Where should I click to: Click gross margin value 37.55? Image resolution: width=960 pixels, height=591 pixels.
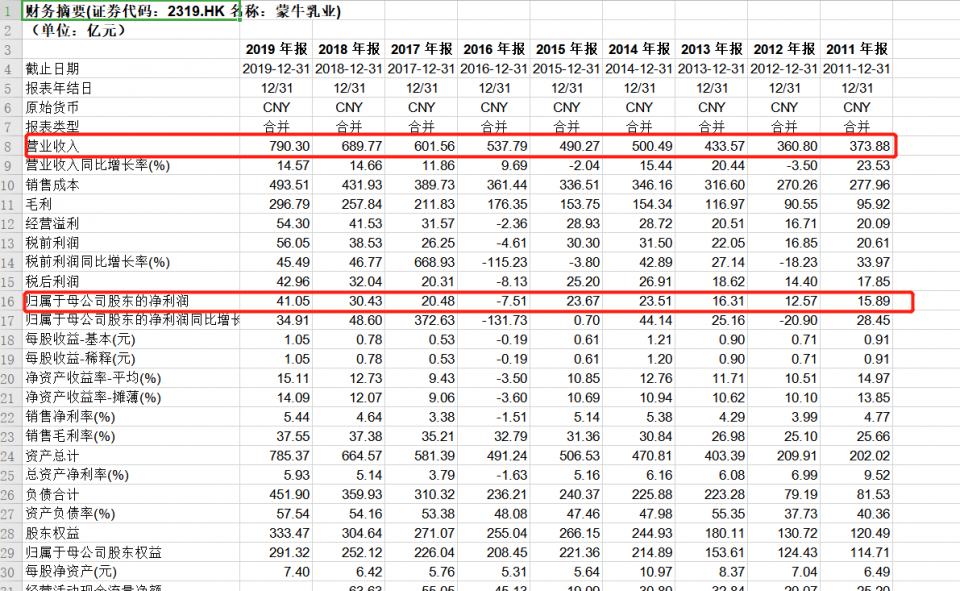[x=293, y=437]
